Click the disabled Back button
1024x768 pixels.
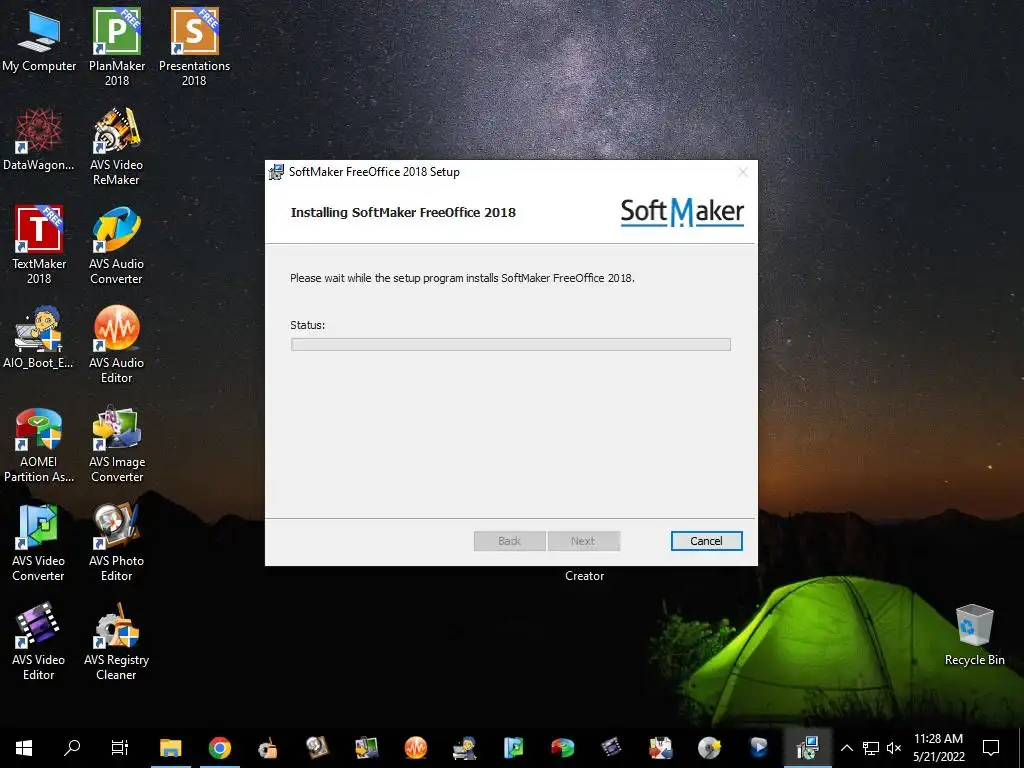(x=509, y=541)
